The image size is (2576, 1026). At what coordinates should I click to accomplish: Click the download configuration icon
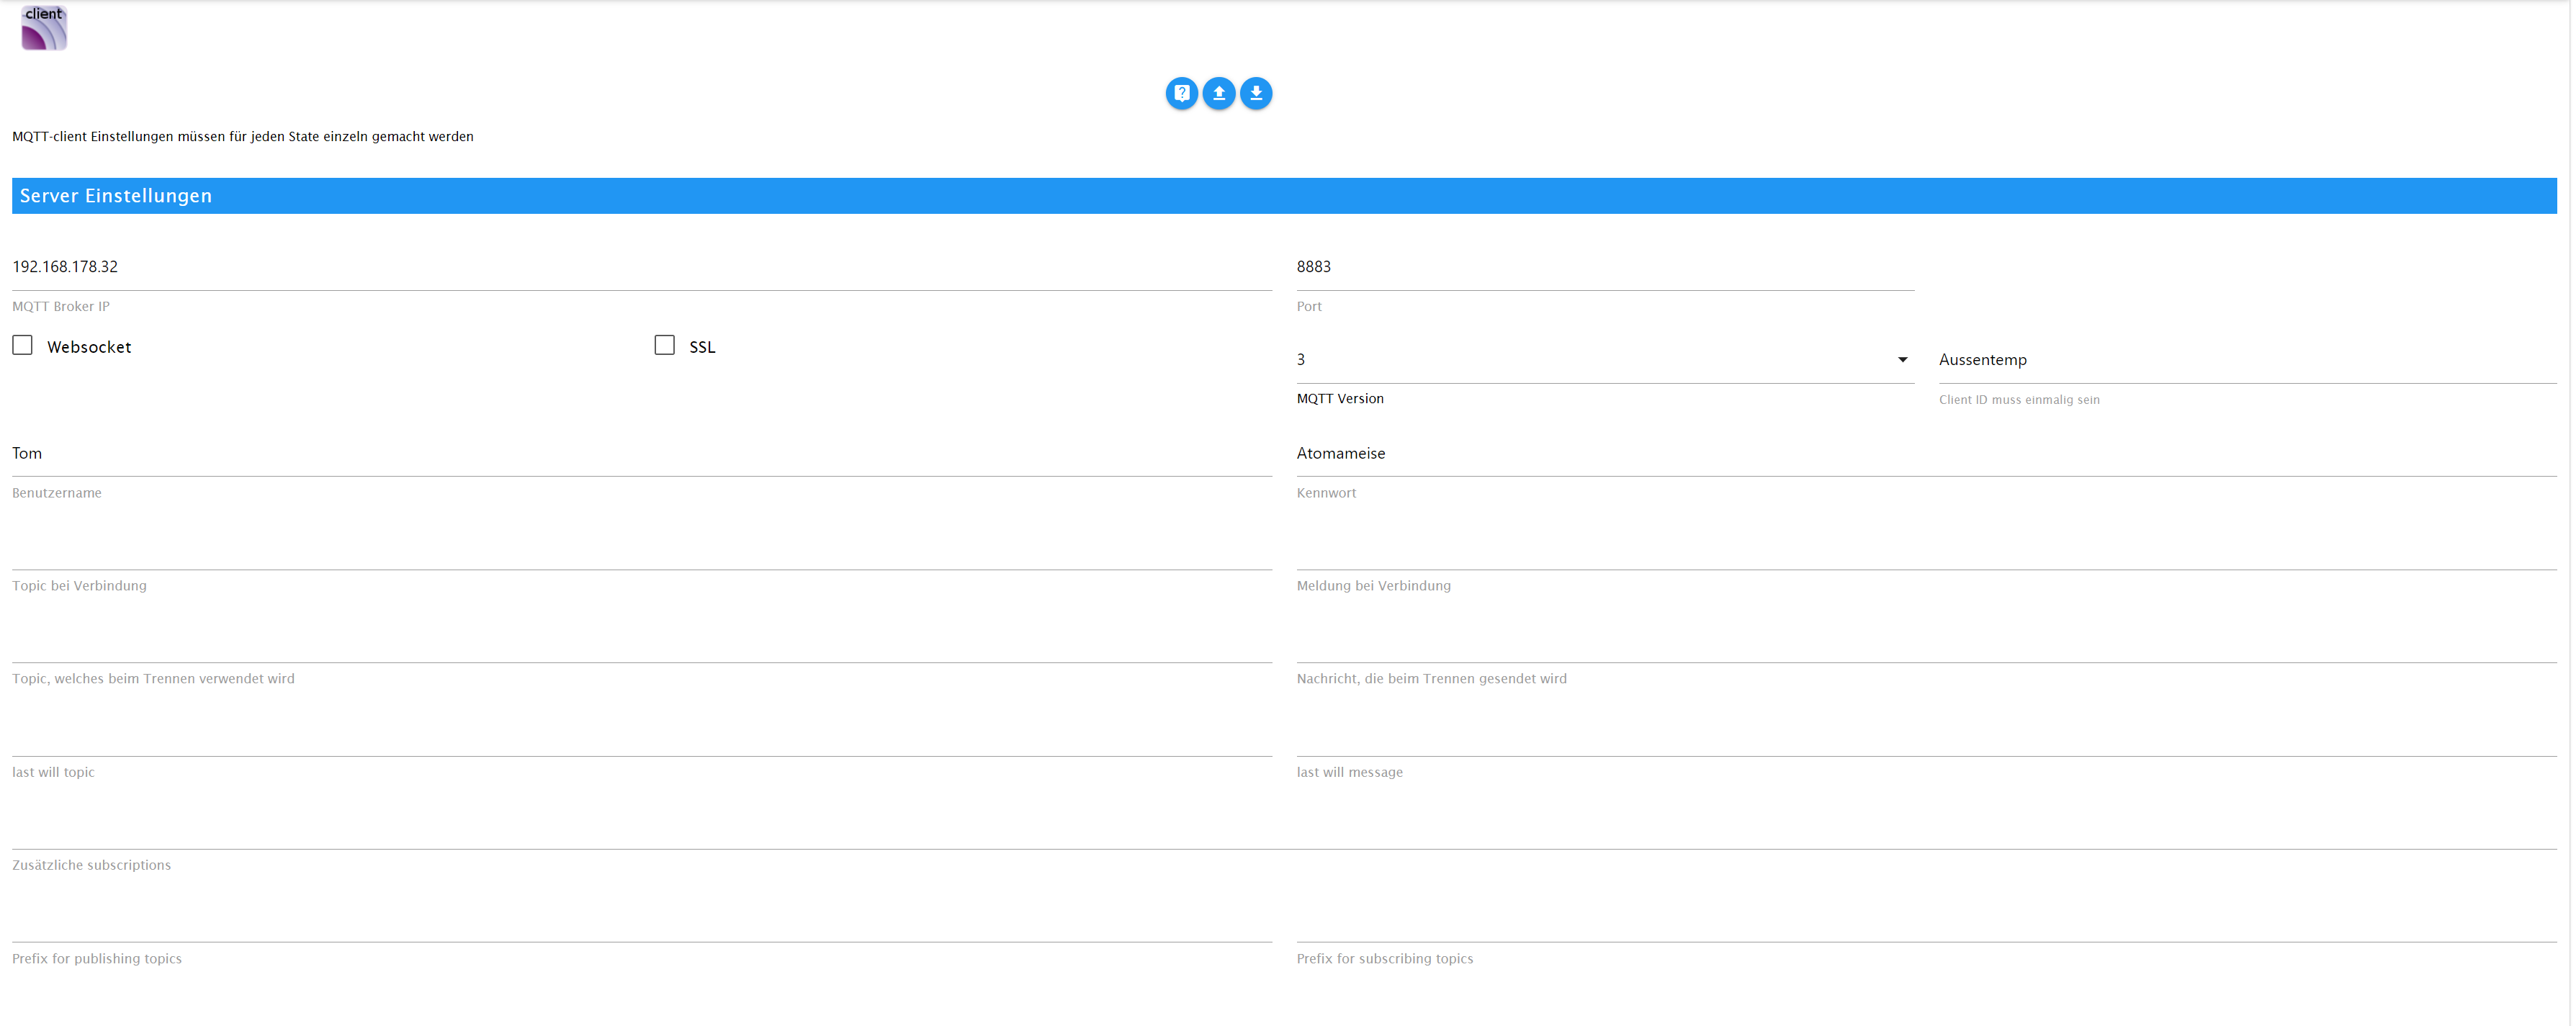coord(1256,93)
